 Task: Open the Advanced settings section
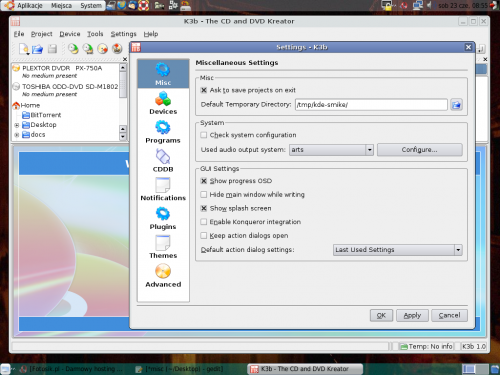pyautogui.click(x=163, y=276)
